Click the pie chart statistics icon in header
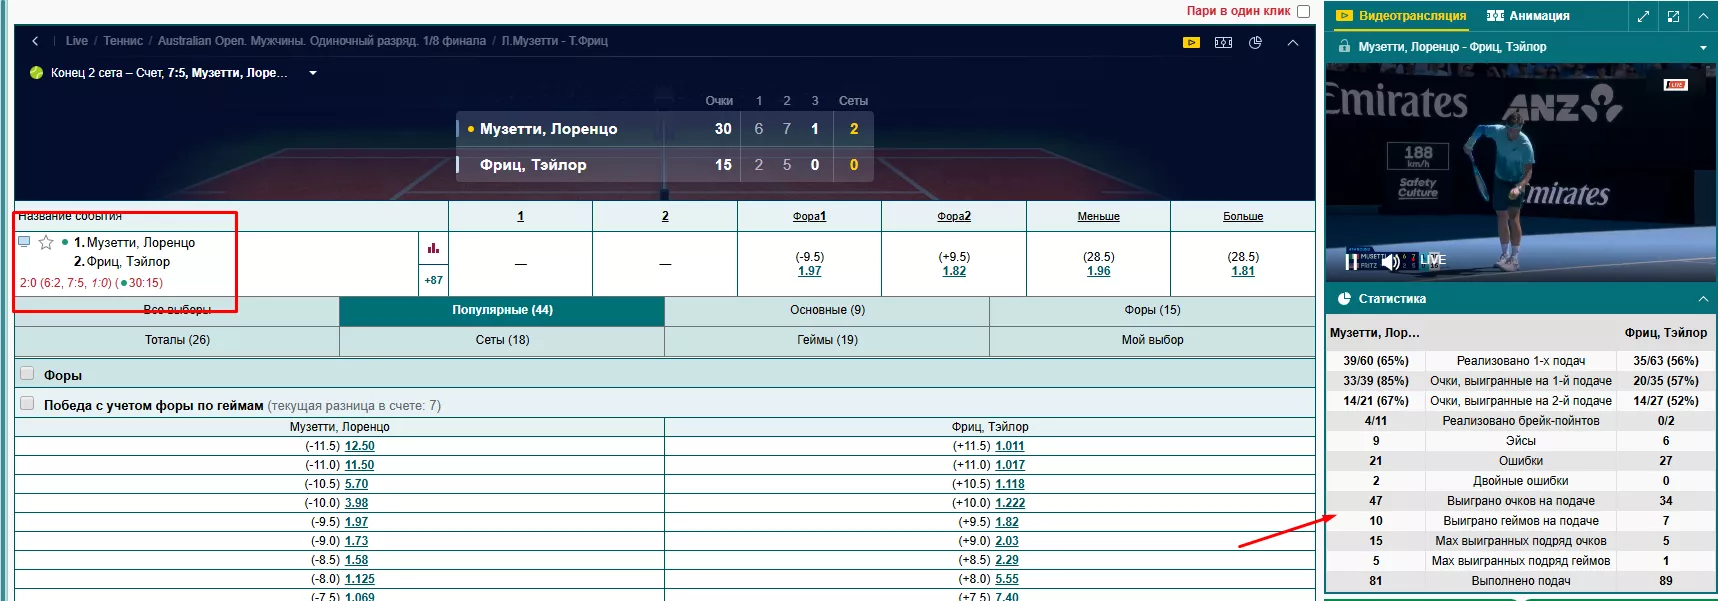1718x601 pixels. tap(1256, 43)
